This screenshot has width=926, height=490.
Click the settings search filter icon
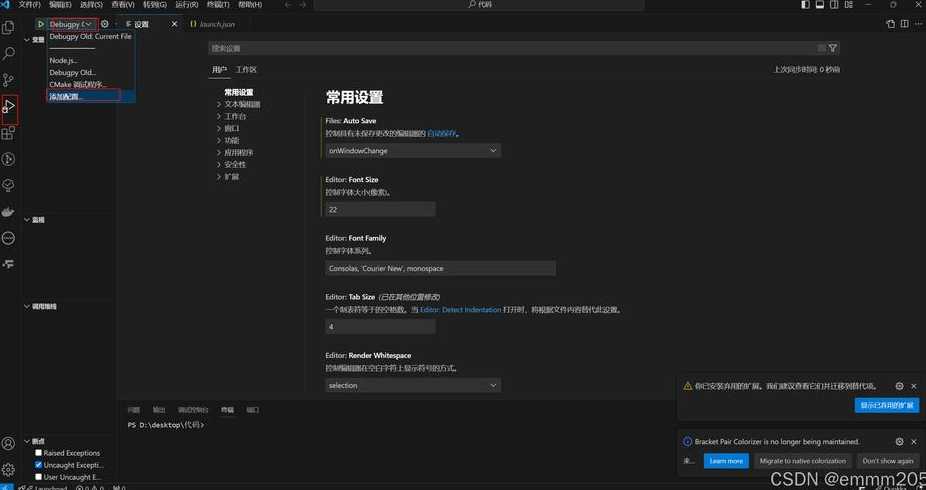coord(833,48)
